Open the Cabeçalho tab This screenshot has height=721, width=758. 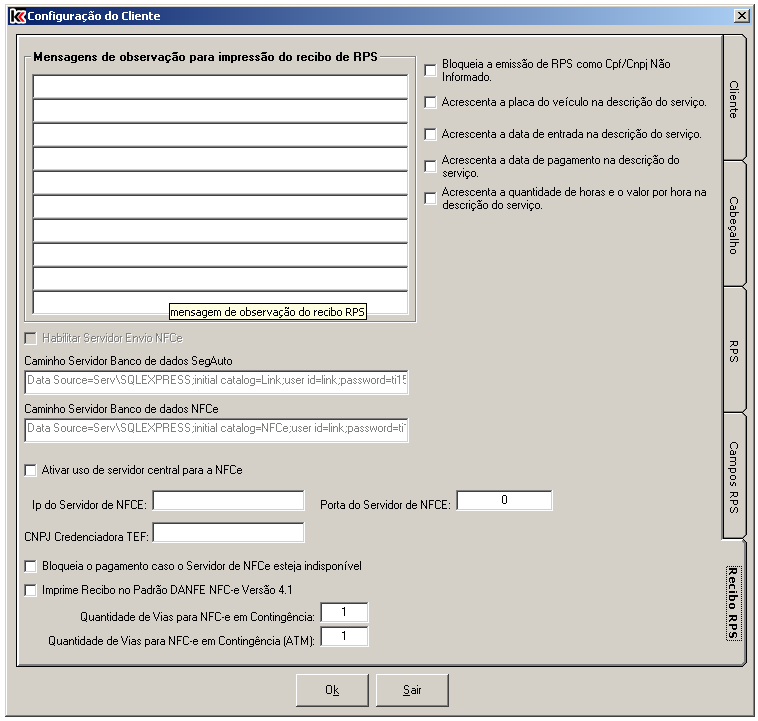click(x=733, y=223)
